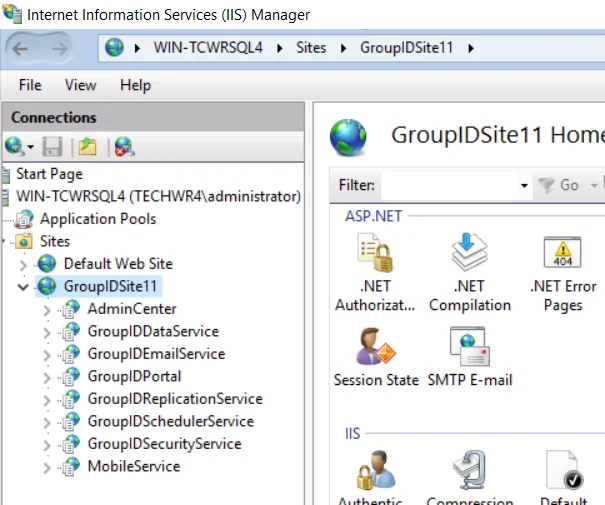The height and width of the screenshot is (505, 605).
Task: Click the Up folder icon in Connections toolbar
Action: (87, 147)
